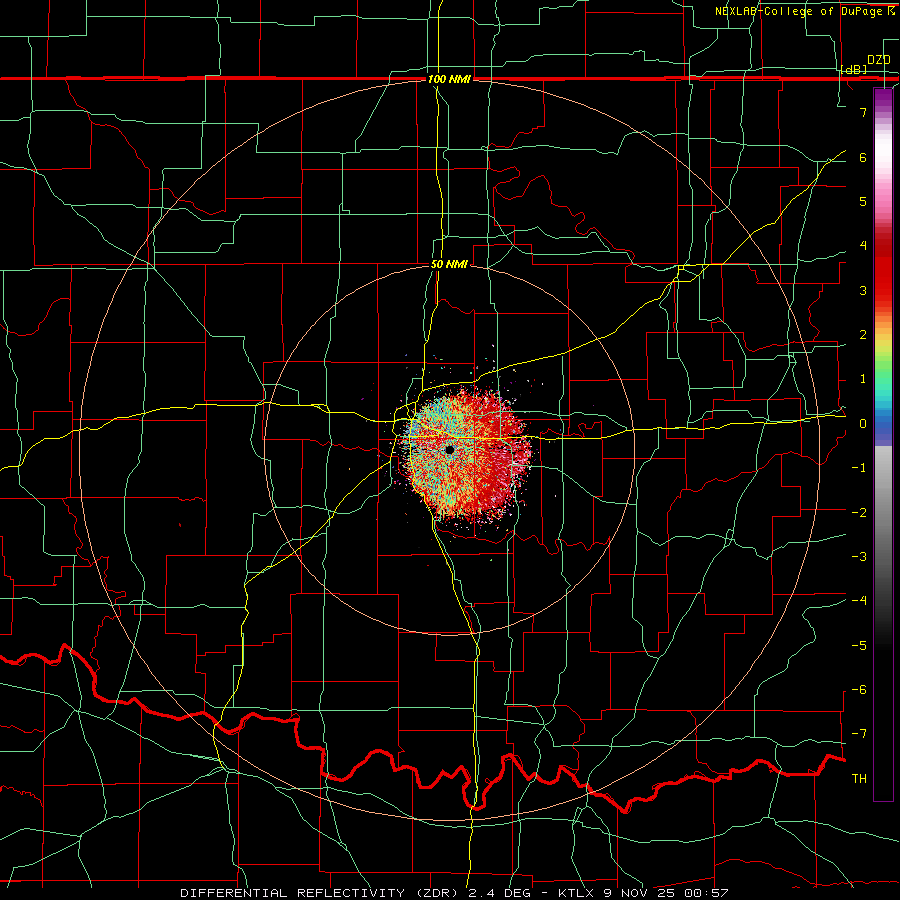Click the -5 value on the scale
900x900 pixels.
859,646
